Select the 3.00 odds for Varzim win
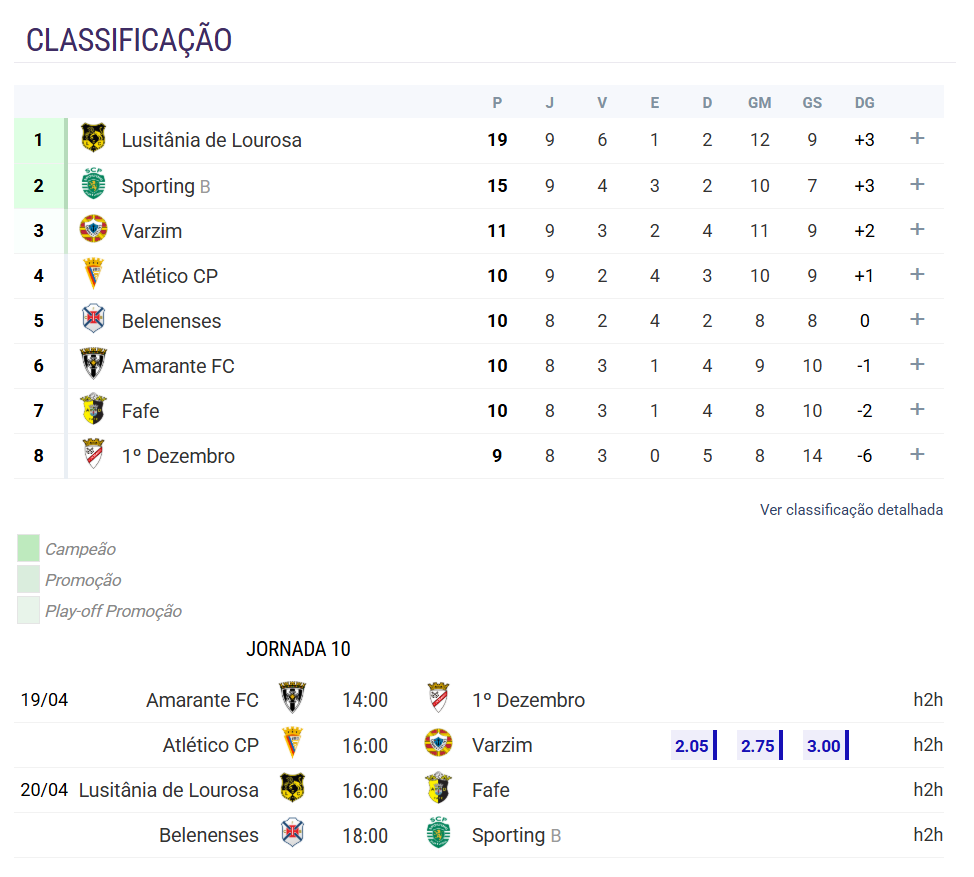 click(826, 745)
